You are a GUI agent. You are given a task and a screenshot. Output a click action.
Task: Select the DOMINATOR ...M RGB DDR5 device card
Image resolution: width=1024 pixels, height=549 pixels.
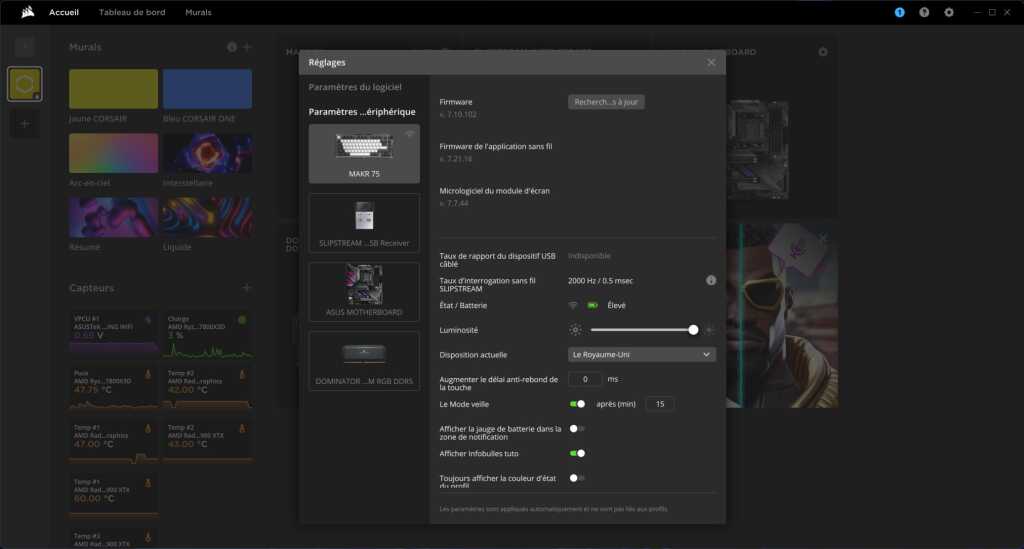click(x=364, y=361)
